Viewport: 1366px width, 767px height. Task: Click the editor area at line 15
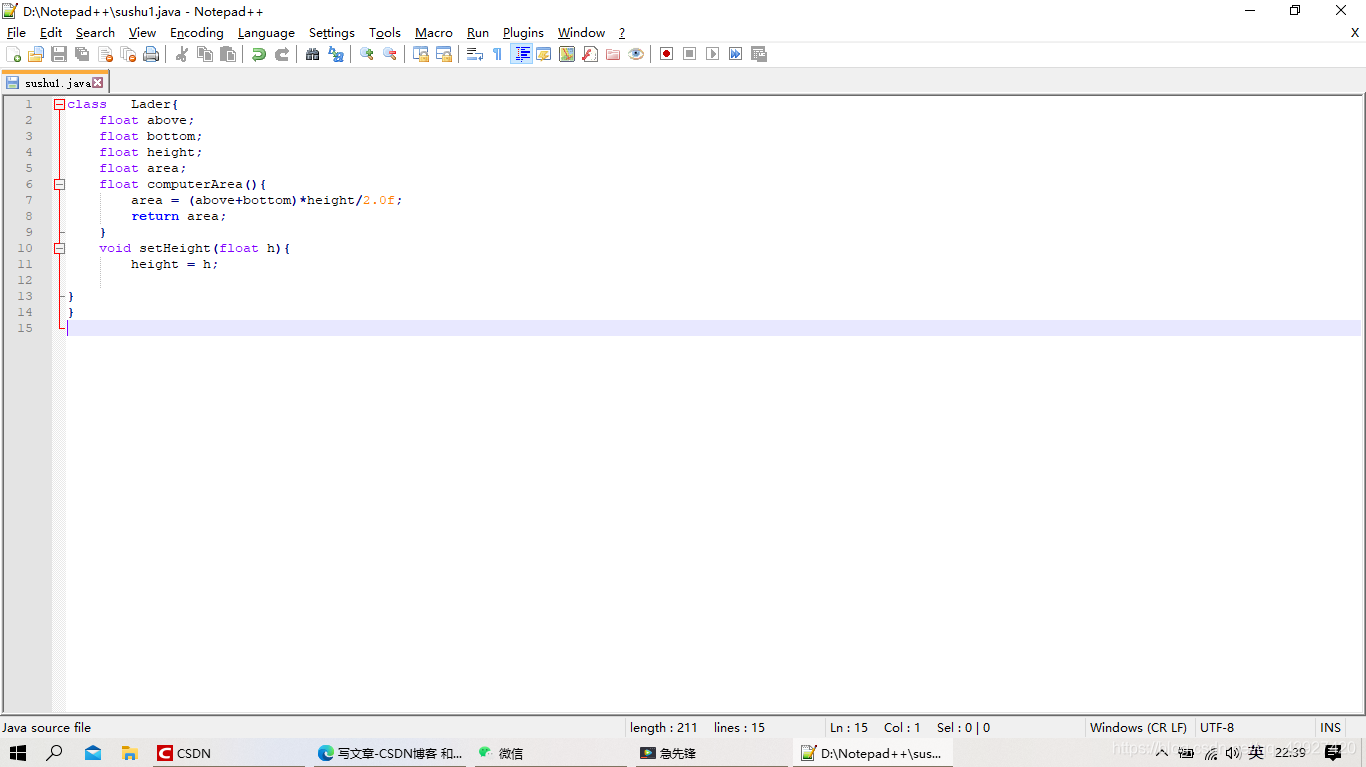pos(713,328)
